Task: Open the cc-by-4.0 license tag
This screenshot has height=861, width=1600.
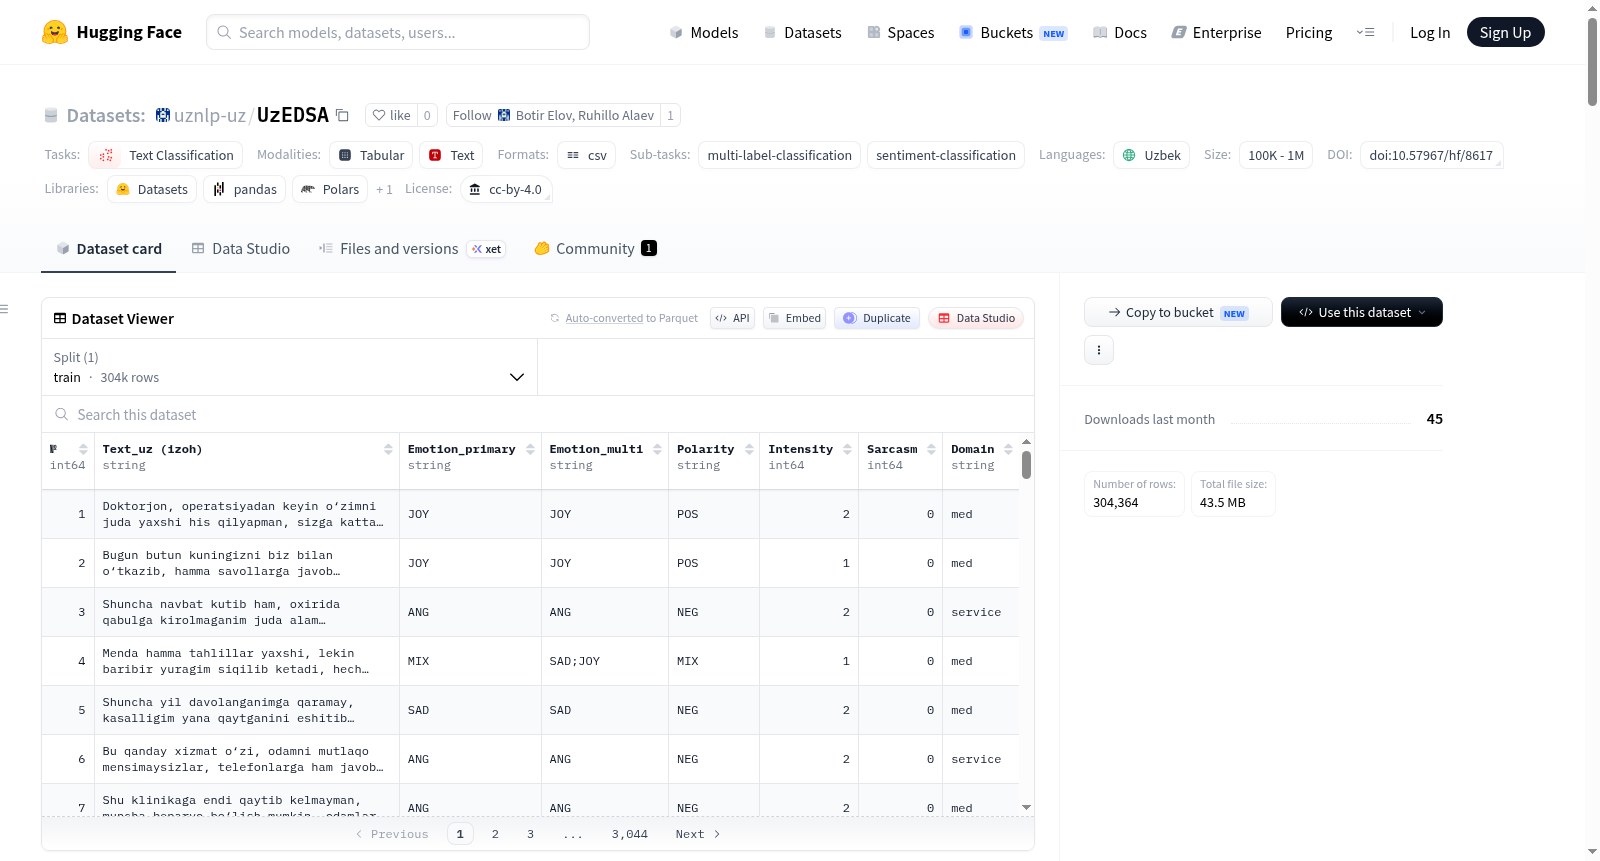Action: pyautogui.click(x=506, y=189)
